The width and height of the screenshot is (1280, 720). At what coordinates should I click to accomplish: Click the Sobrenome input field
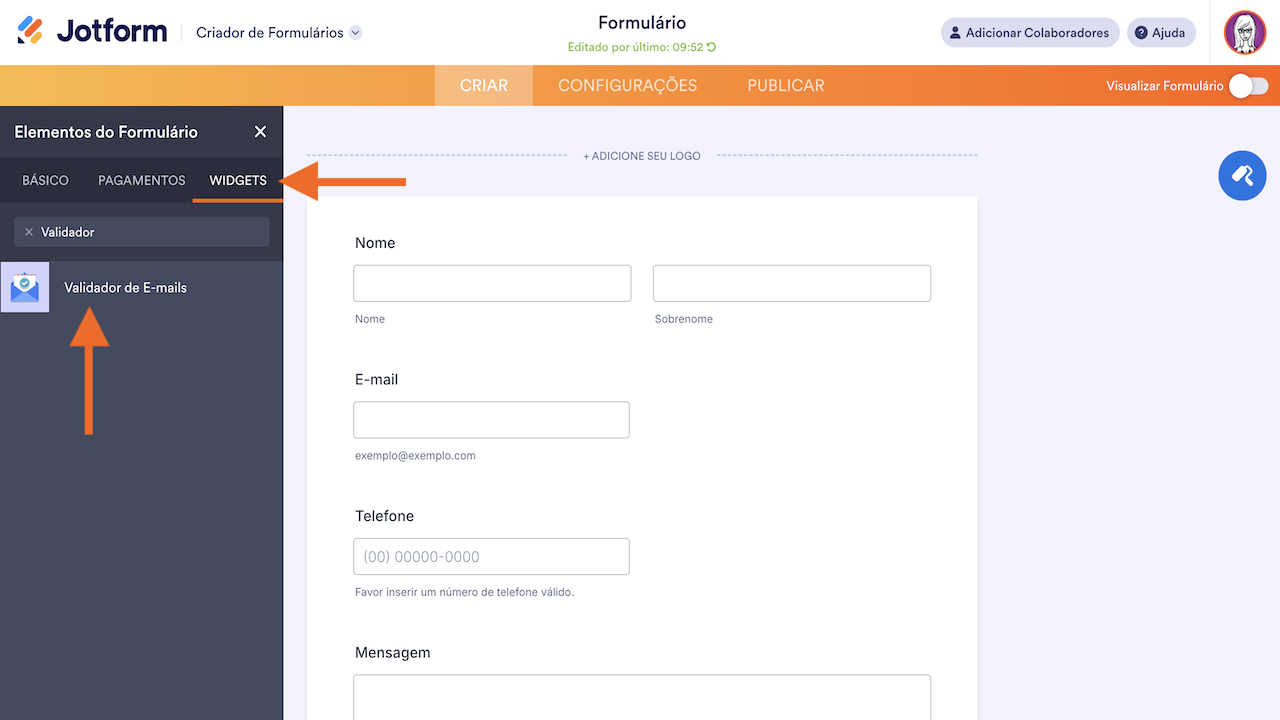coord(791,283)
